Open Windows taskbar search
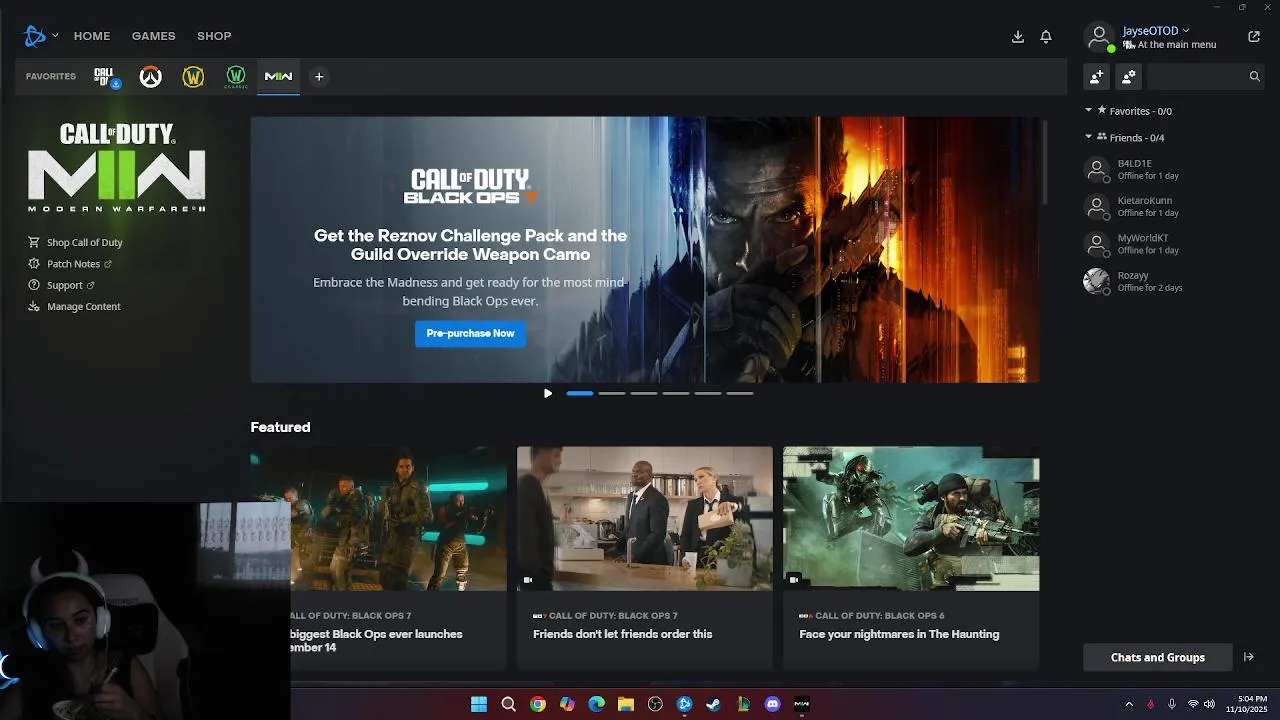The image size is (1280, 720). [x=508, y=704]
